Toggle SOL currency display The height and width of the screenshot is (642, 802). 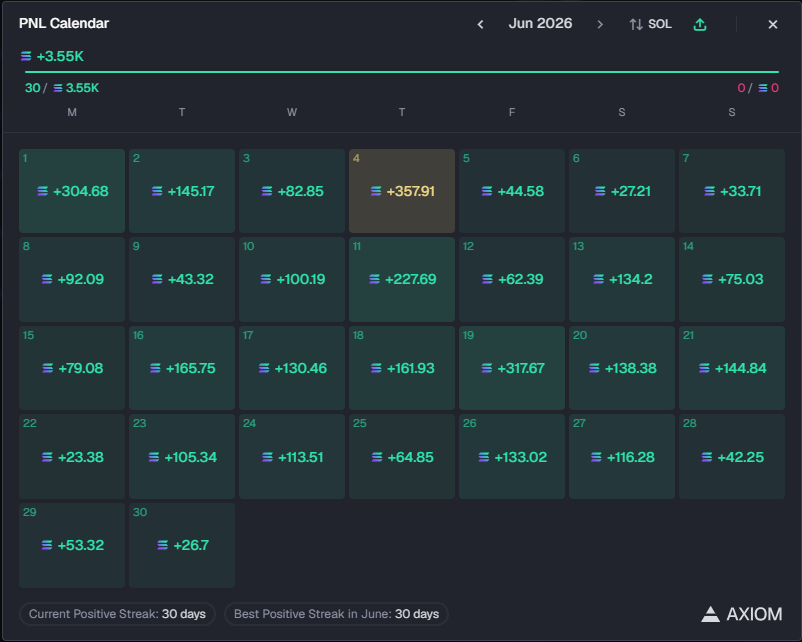coord(650,24)
